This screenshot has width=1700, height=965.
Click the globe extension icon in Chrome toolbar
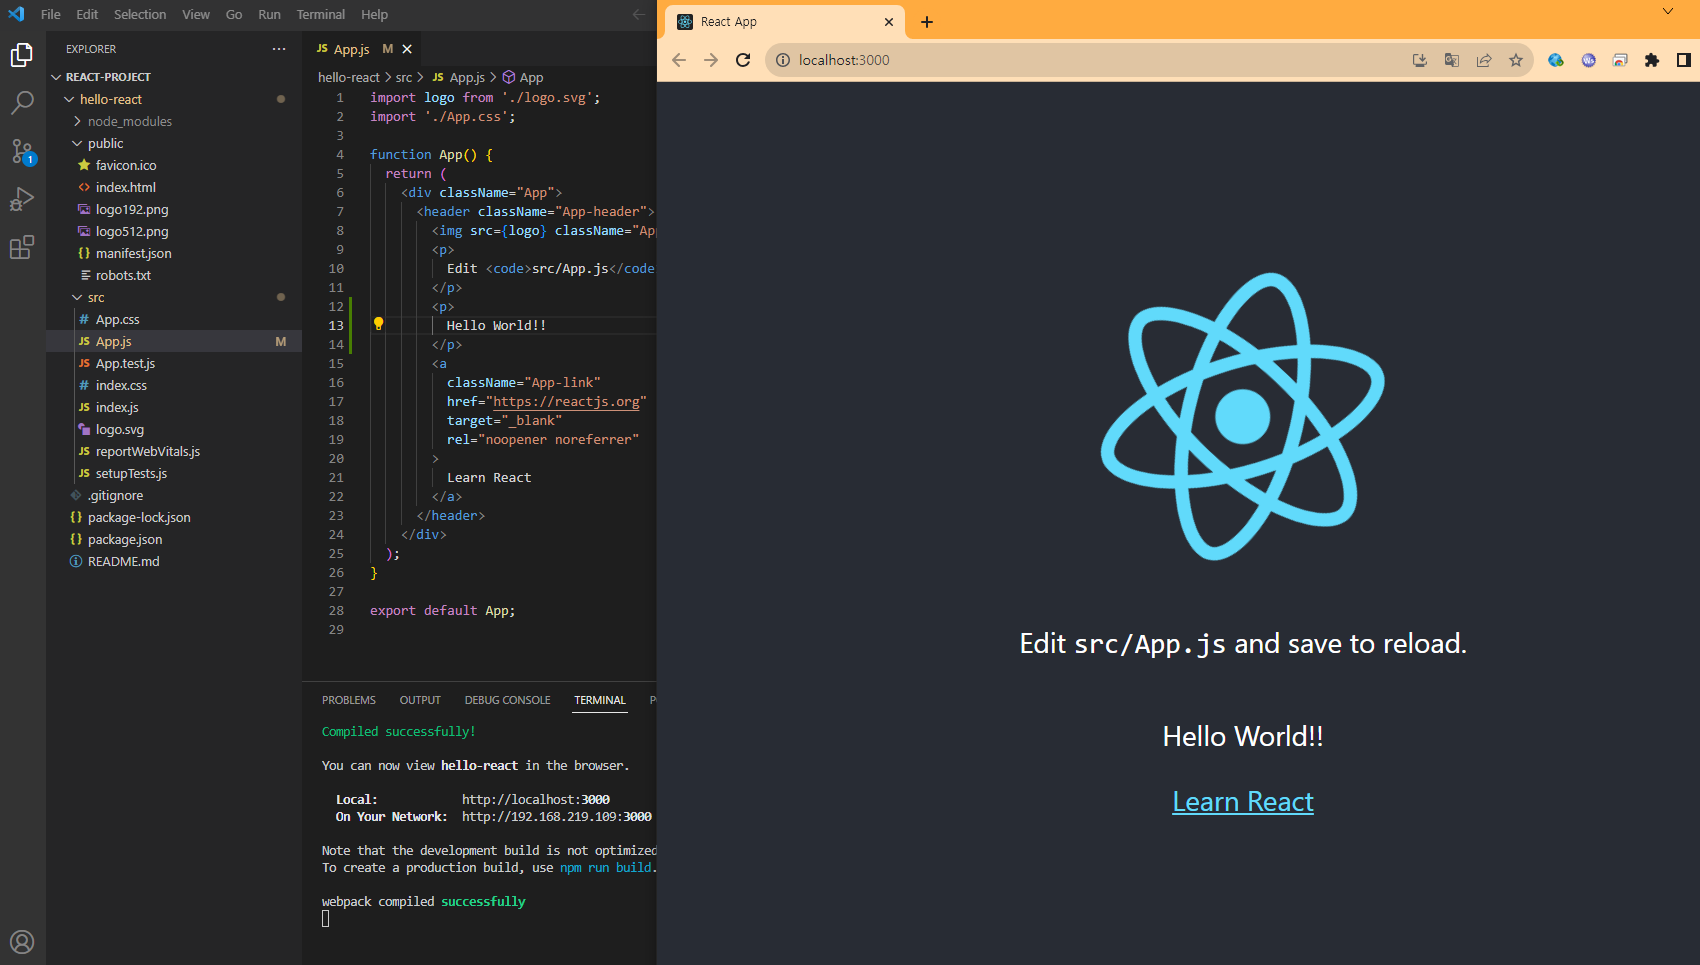pyautogui.click(x=1556, y=60)
